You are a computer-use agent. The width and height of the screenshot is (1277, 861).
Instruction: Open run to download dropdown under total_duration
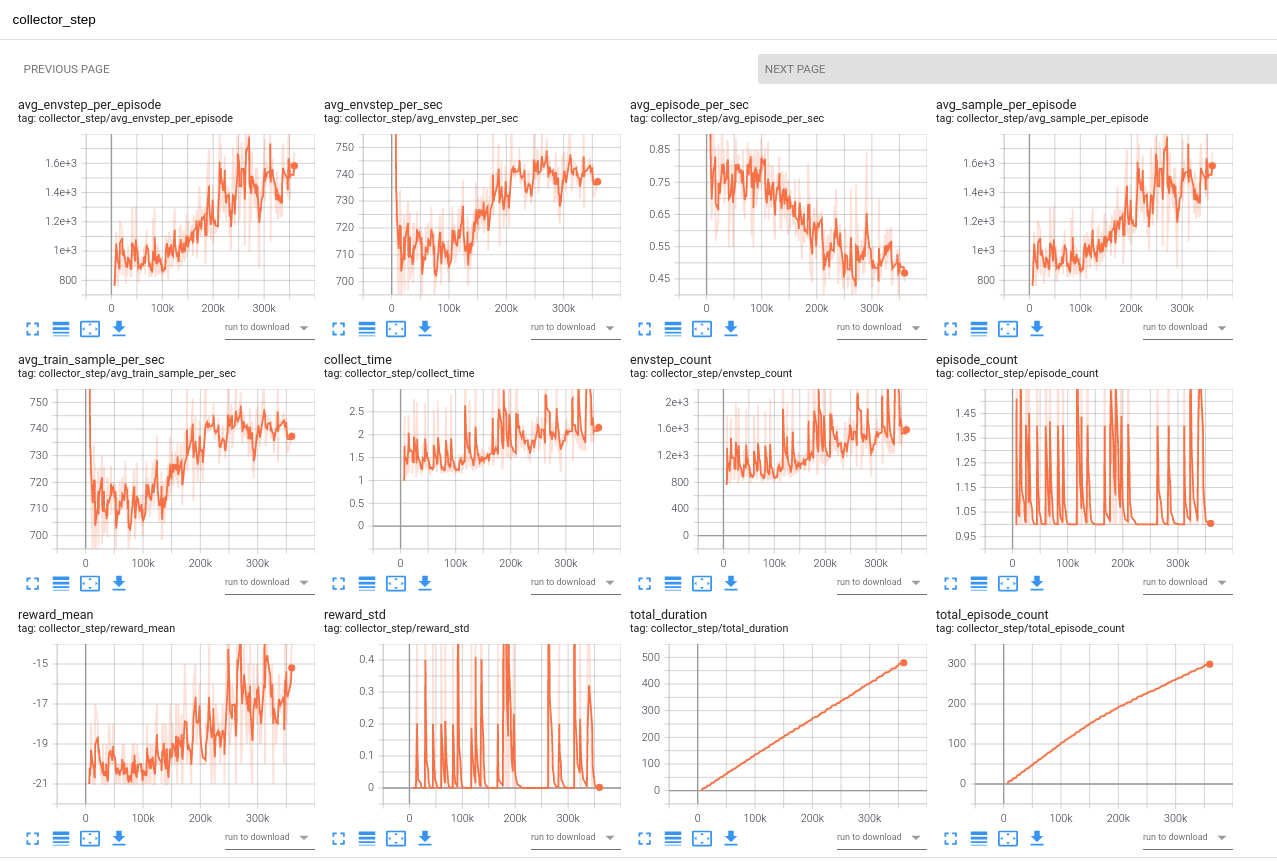[882, 838]
